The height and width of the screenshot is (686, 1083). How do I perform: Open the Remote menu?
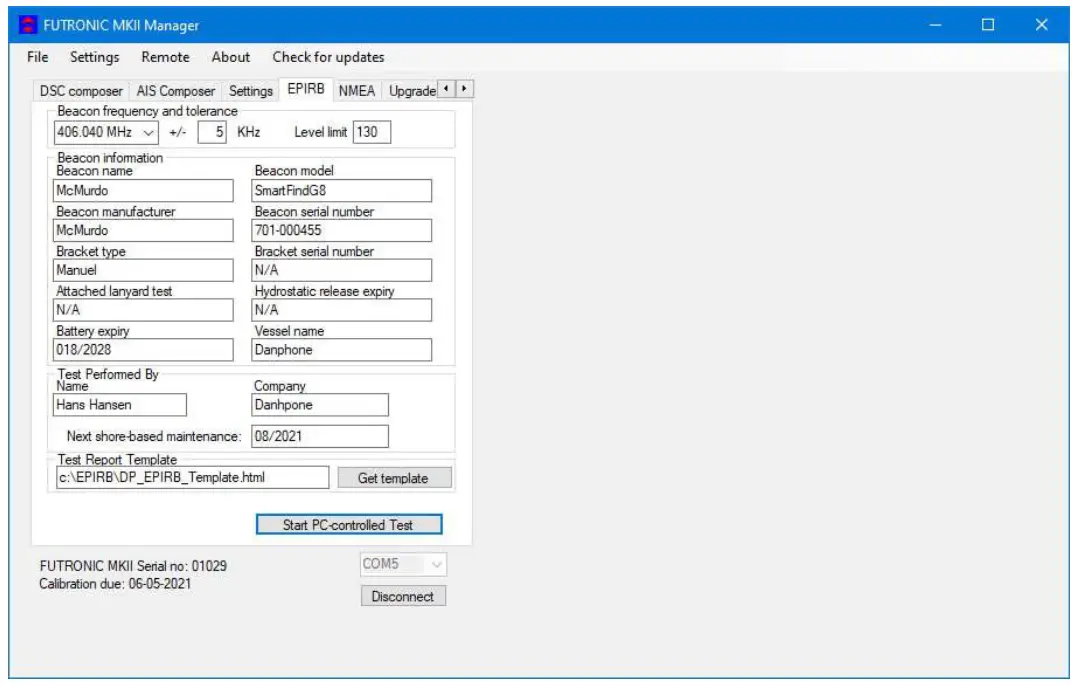(x=165, y=57)
